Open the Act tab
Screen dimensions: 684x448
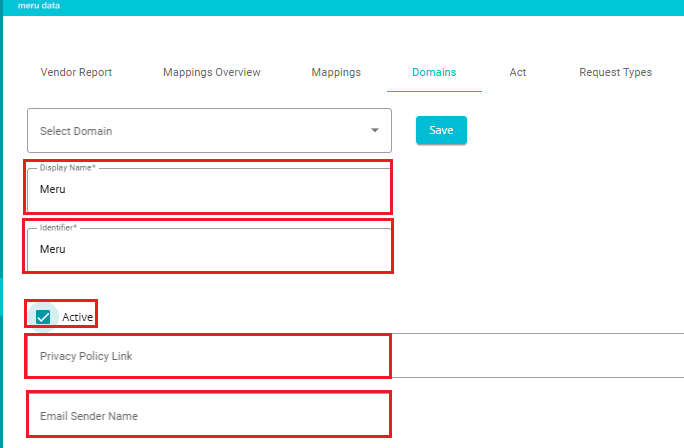[518, 72]
